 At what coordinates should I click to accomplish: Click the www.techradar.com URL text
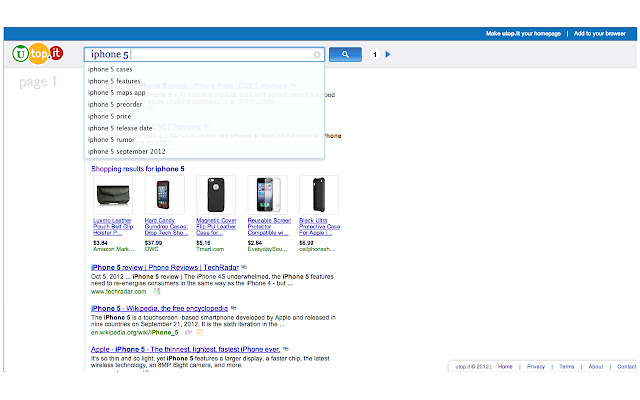(118, 292)
